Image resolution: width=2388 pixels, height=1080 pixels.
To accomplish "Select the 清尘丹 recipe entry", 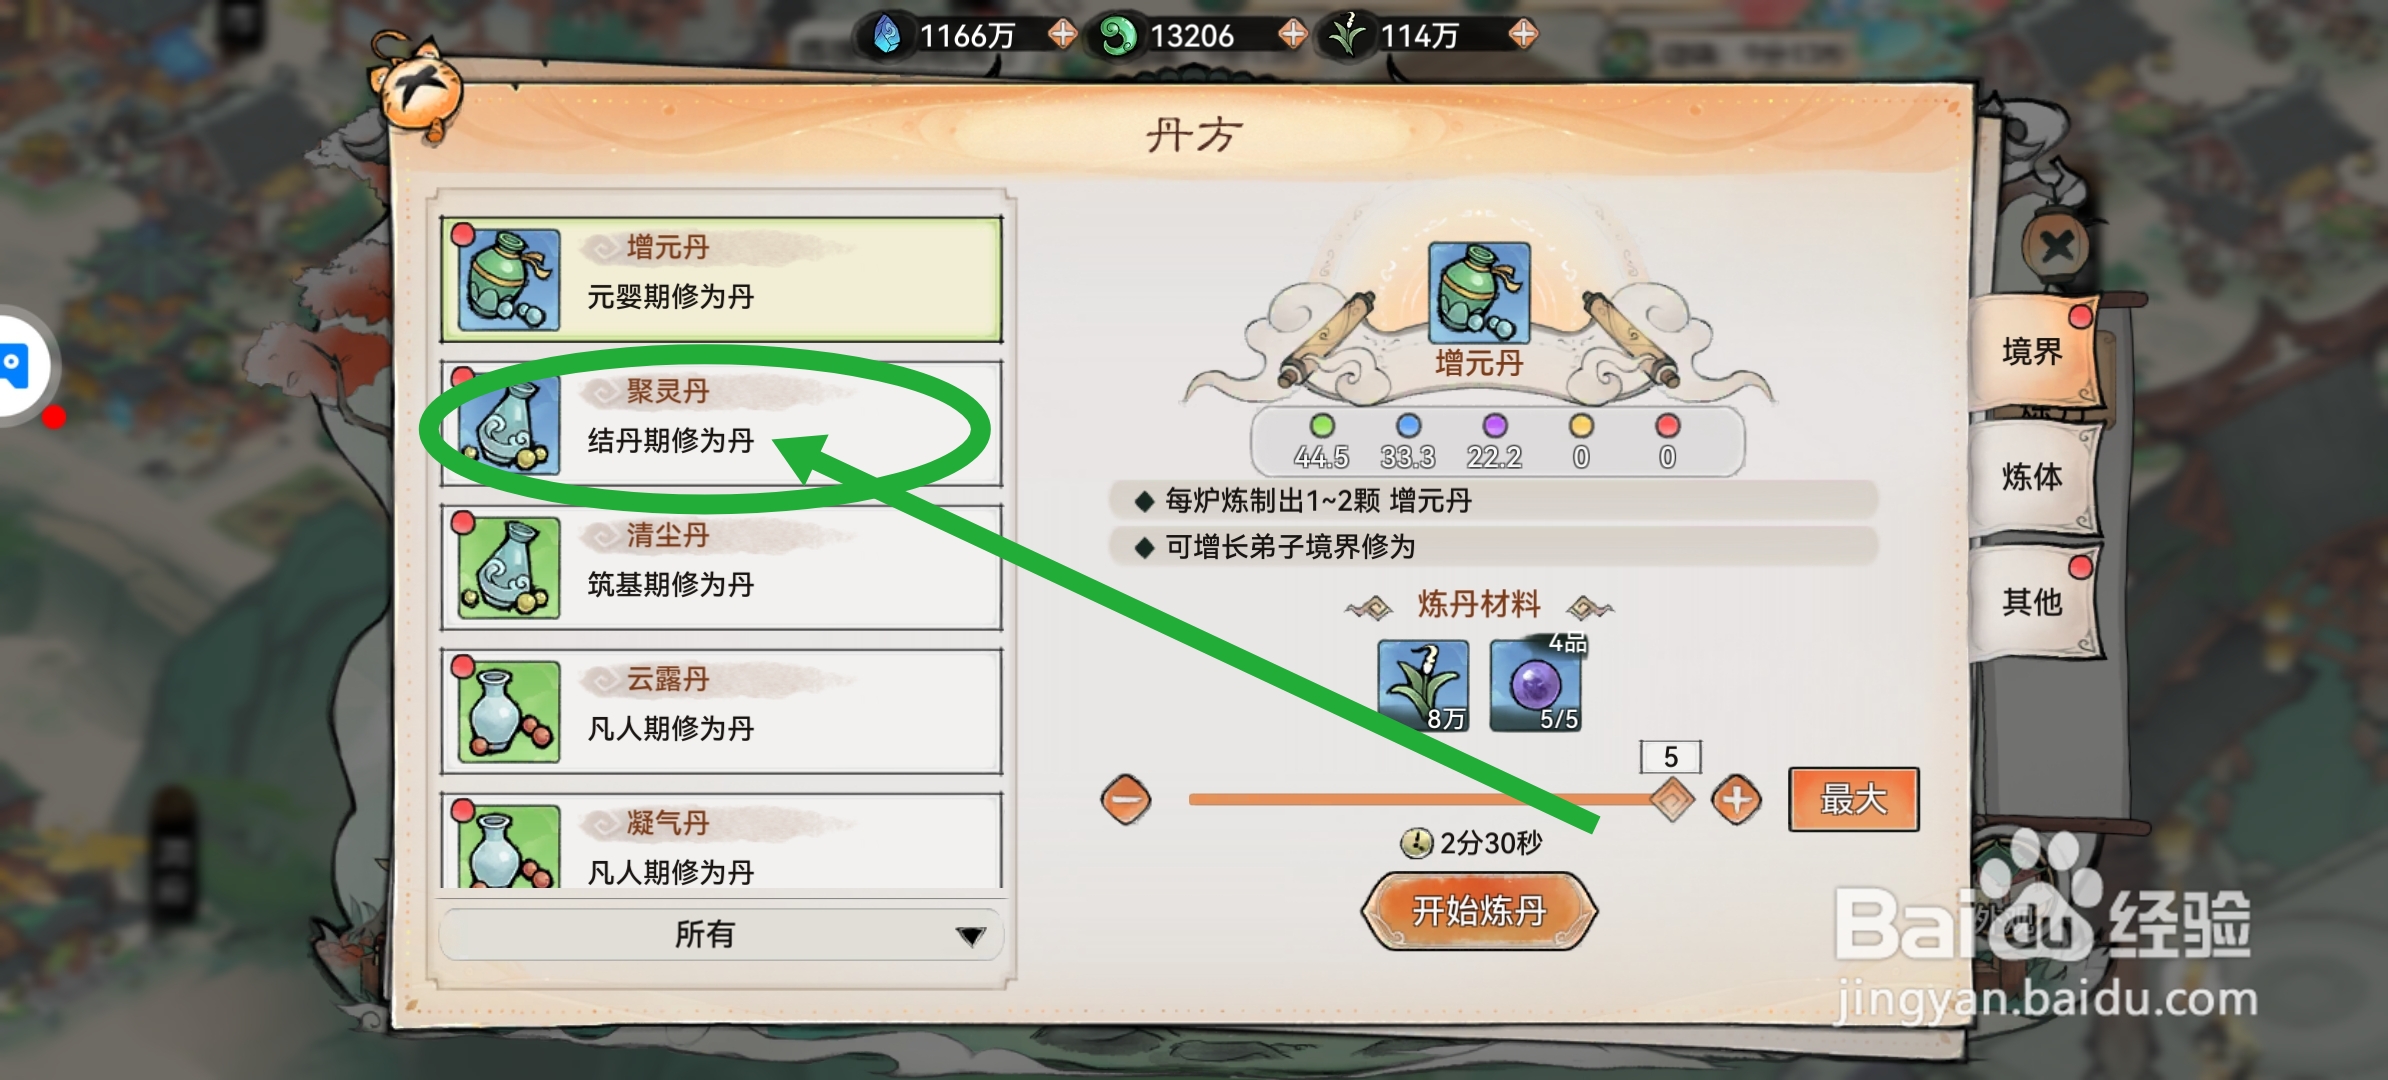I will click(x=721, y=568).
